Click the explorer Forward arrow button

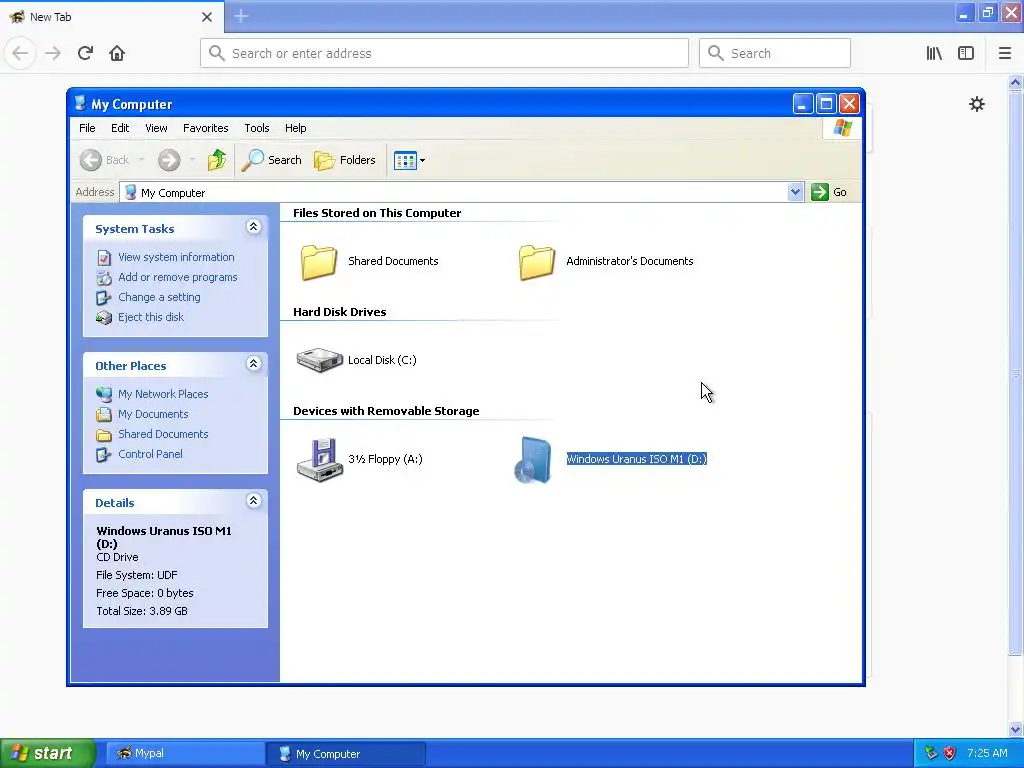point(169,160)
